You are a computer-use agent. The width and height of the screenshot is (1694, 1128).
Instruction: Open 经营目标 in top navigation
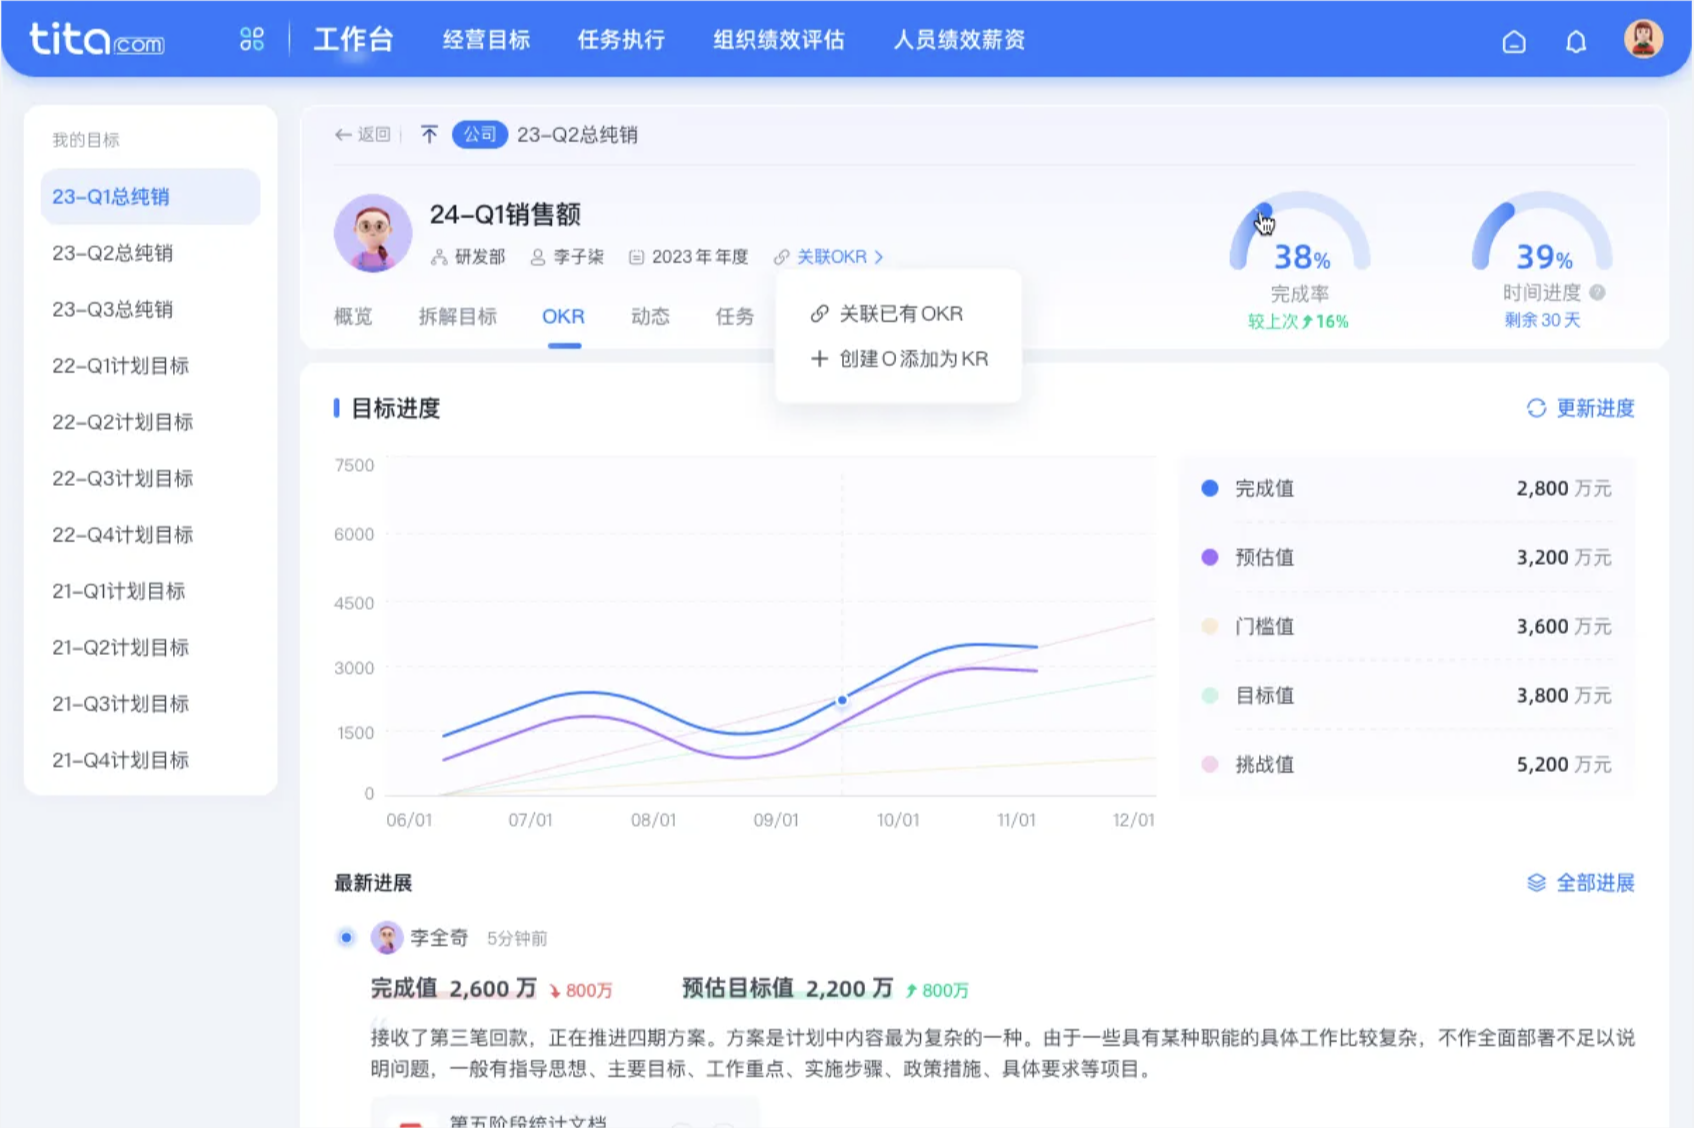click(486, 39)
